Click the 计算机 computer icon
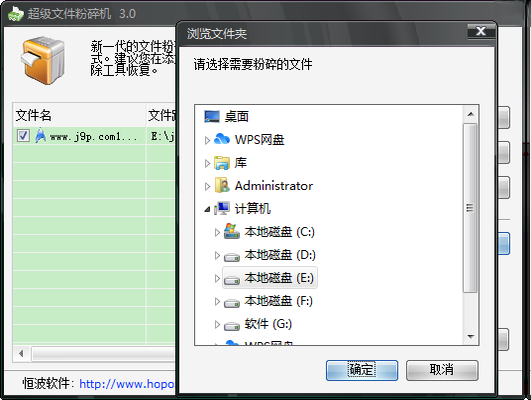Screen dimensions: 531x400 222,208
